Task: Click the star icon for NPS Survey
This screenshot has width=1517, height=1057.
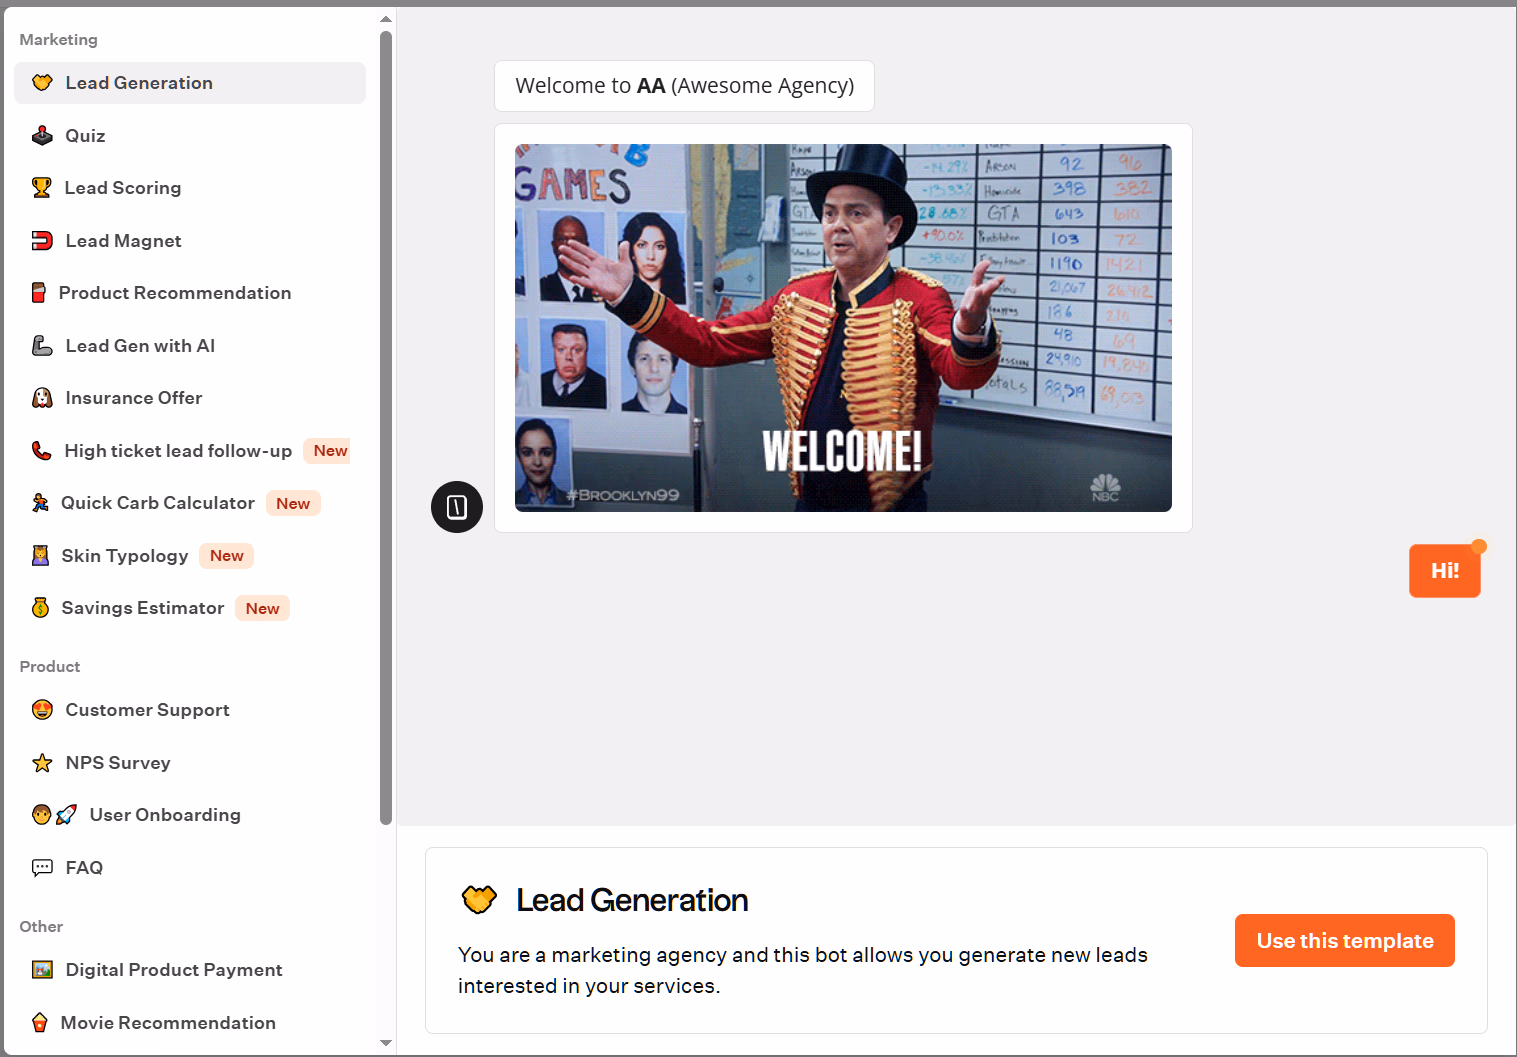Action: (42, 763)
